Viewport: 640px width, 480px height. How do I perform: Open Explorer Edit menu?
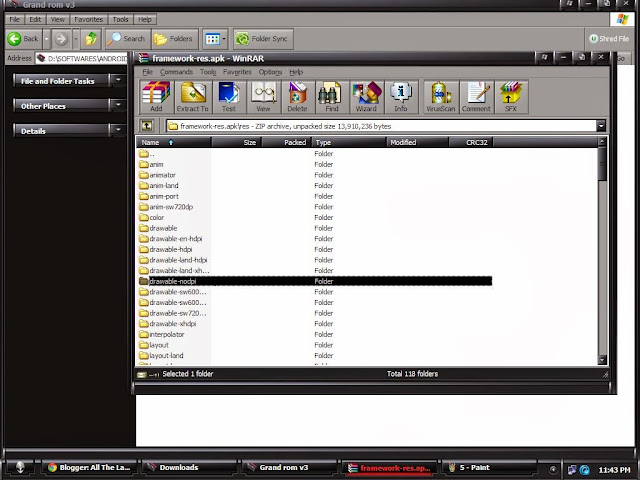click(35, 19)
